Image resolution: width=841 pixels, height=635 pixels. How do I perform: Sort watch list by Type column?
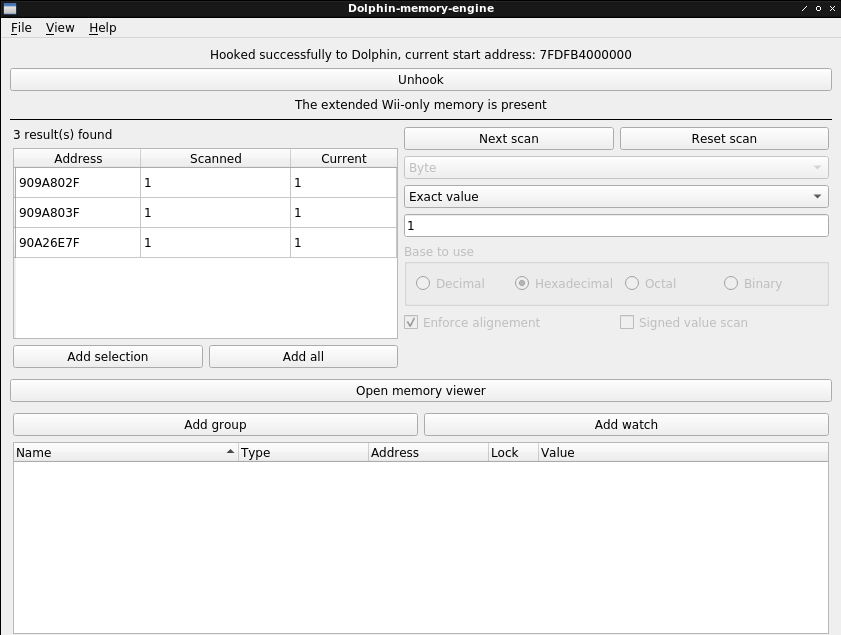pos(304,453)
